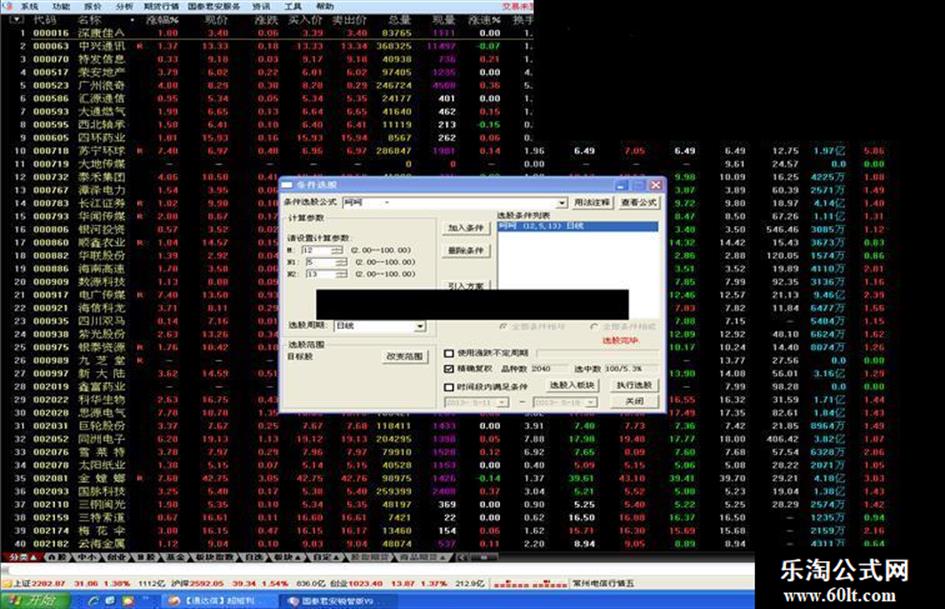Image resolution: width=945 pixels, height=609 pixels.
Task: Switch to the 板块指数 tab at the bottom
Action: [215, 558]
